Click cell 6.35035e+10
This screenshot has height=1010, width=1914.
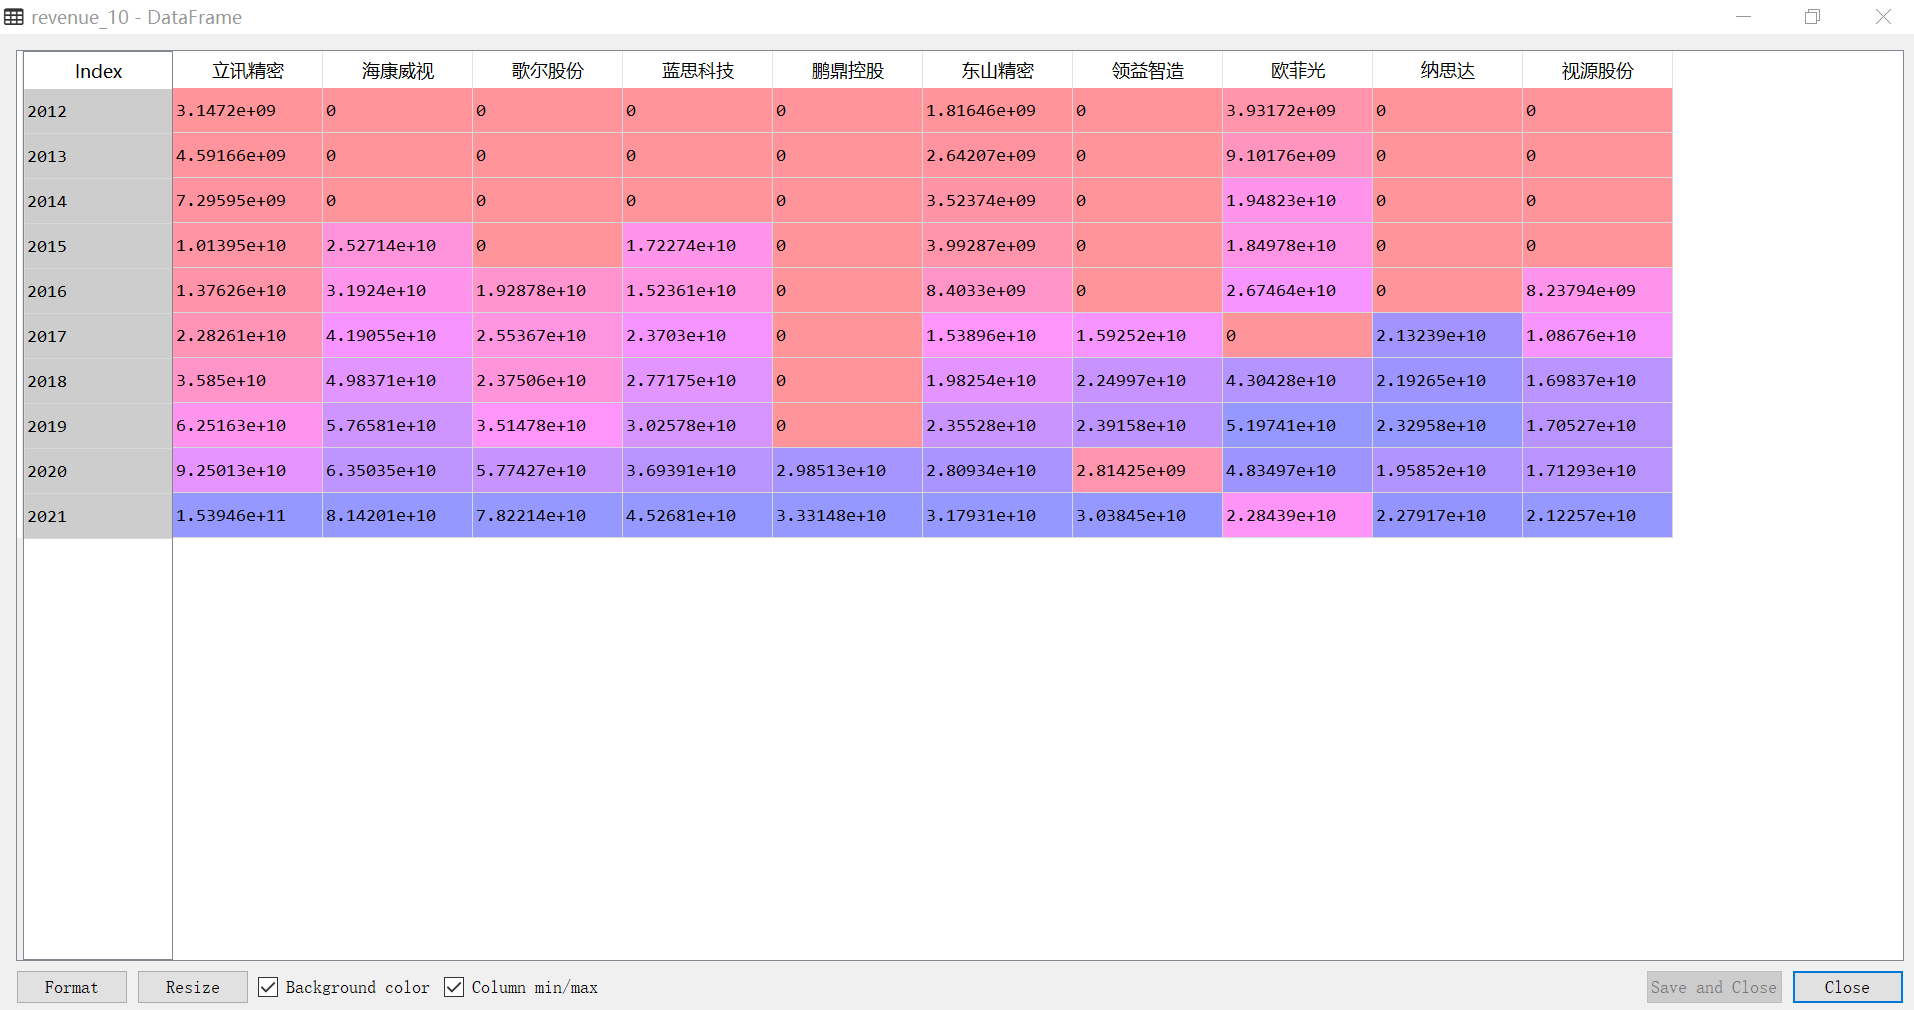tap(398, 471)
